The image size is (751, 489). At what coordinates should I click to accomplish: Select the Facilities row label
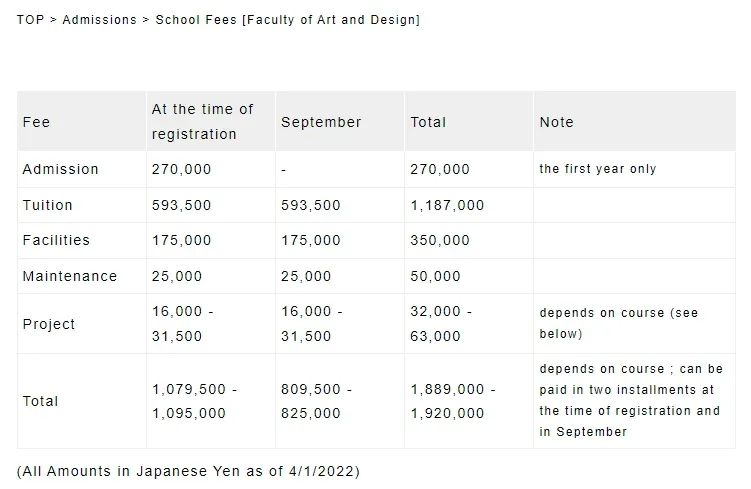(x=56, y=240)
